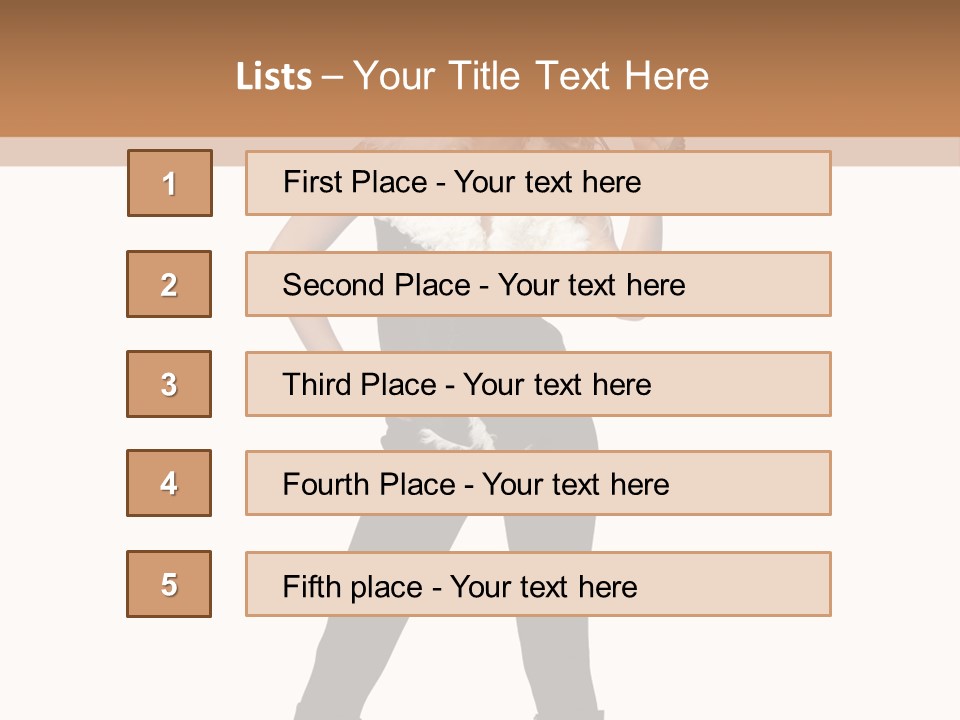This screenshot has width=960, height=720.
Task: Select the number 4 box
Action: [169, 483]
